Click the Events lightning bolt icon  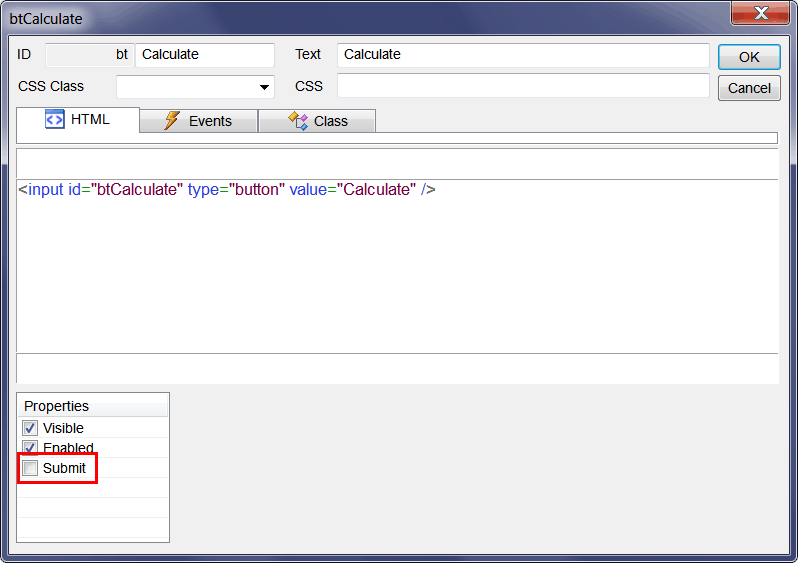tap(172, 121)
